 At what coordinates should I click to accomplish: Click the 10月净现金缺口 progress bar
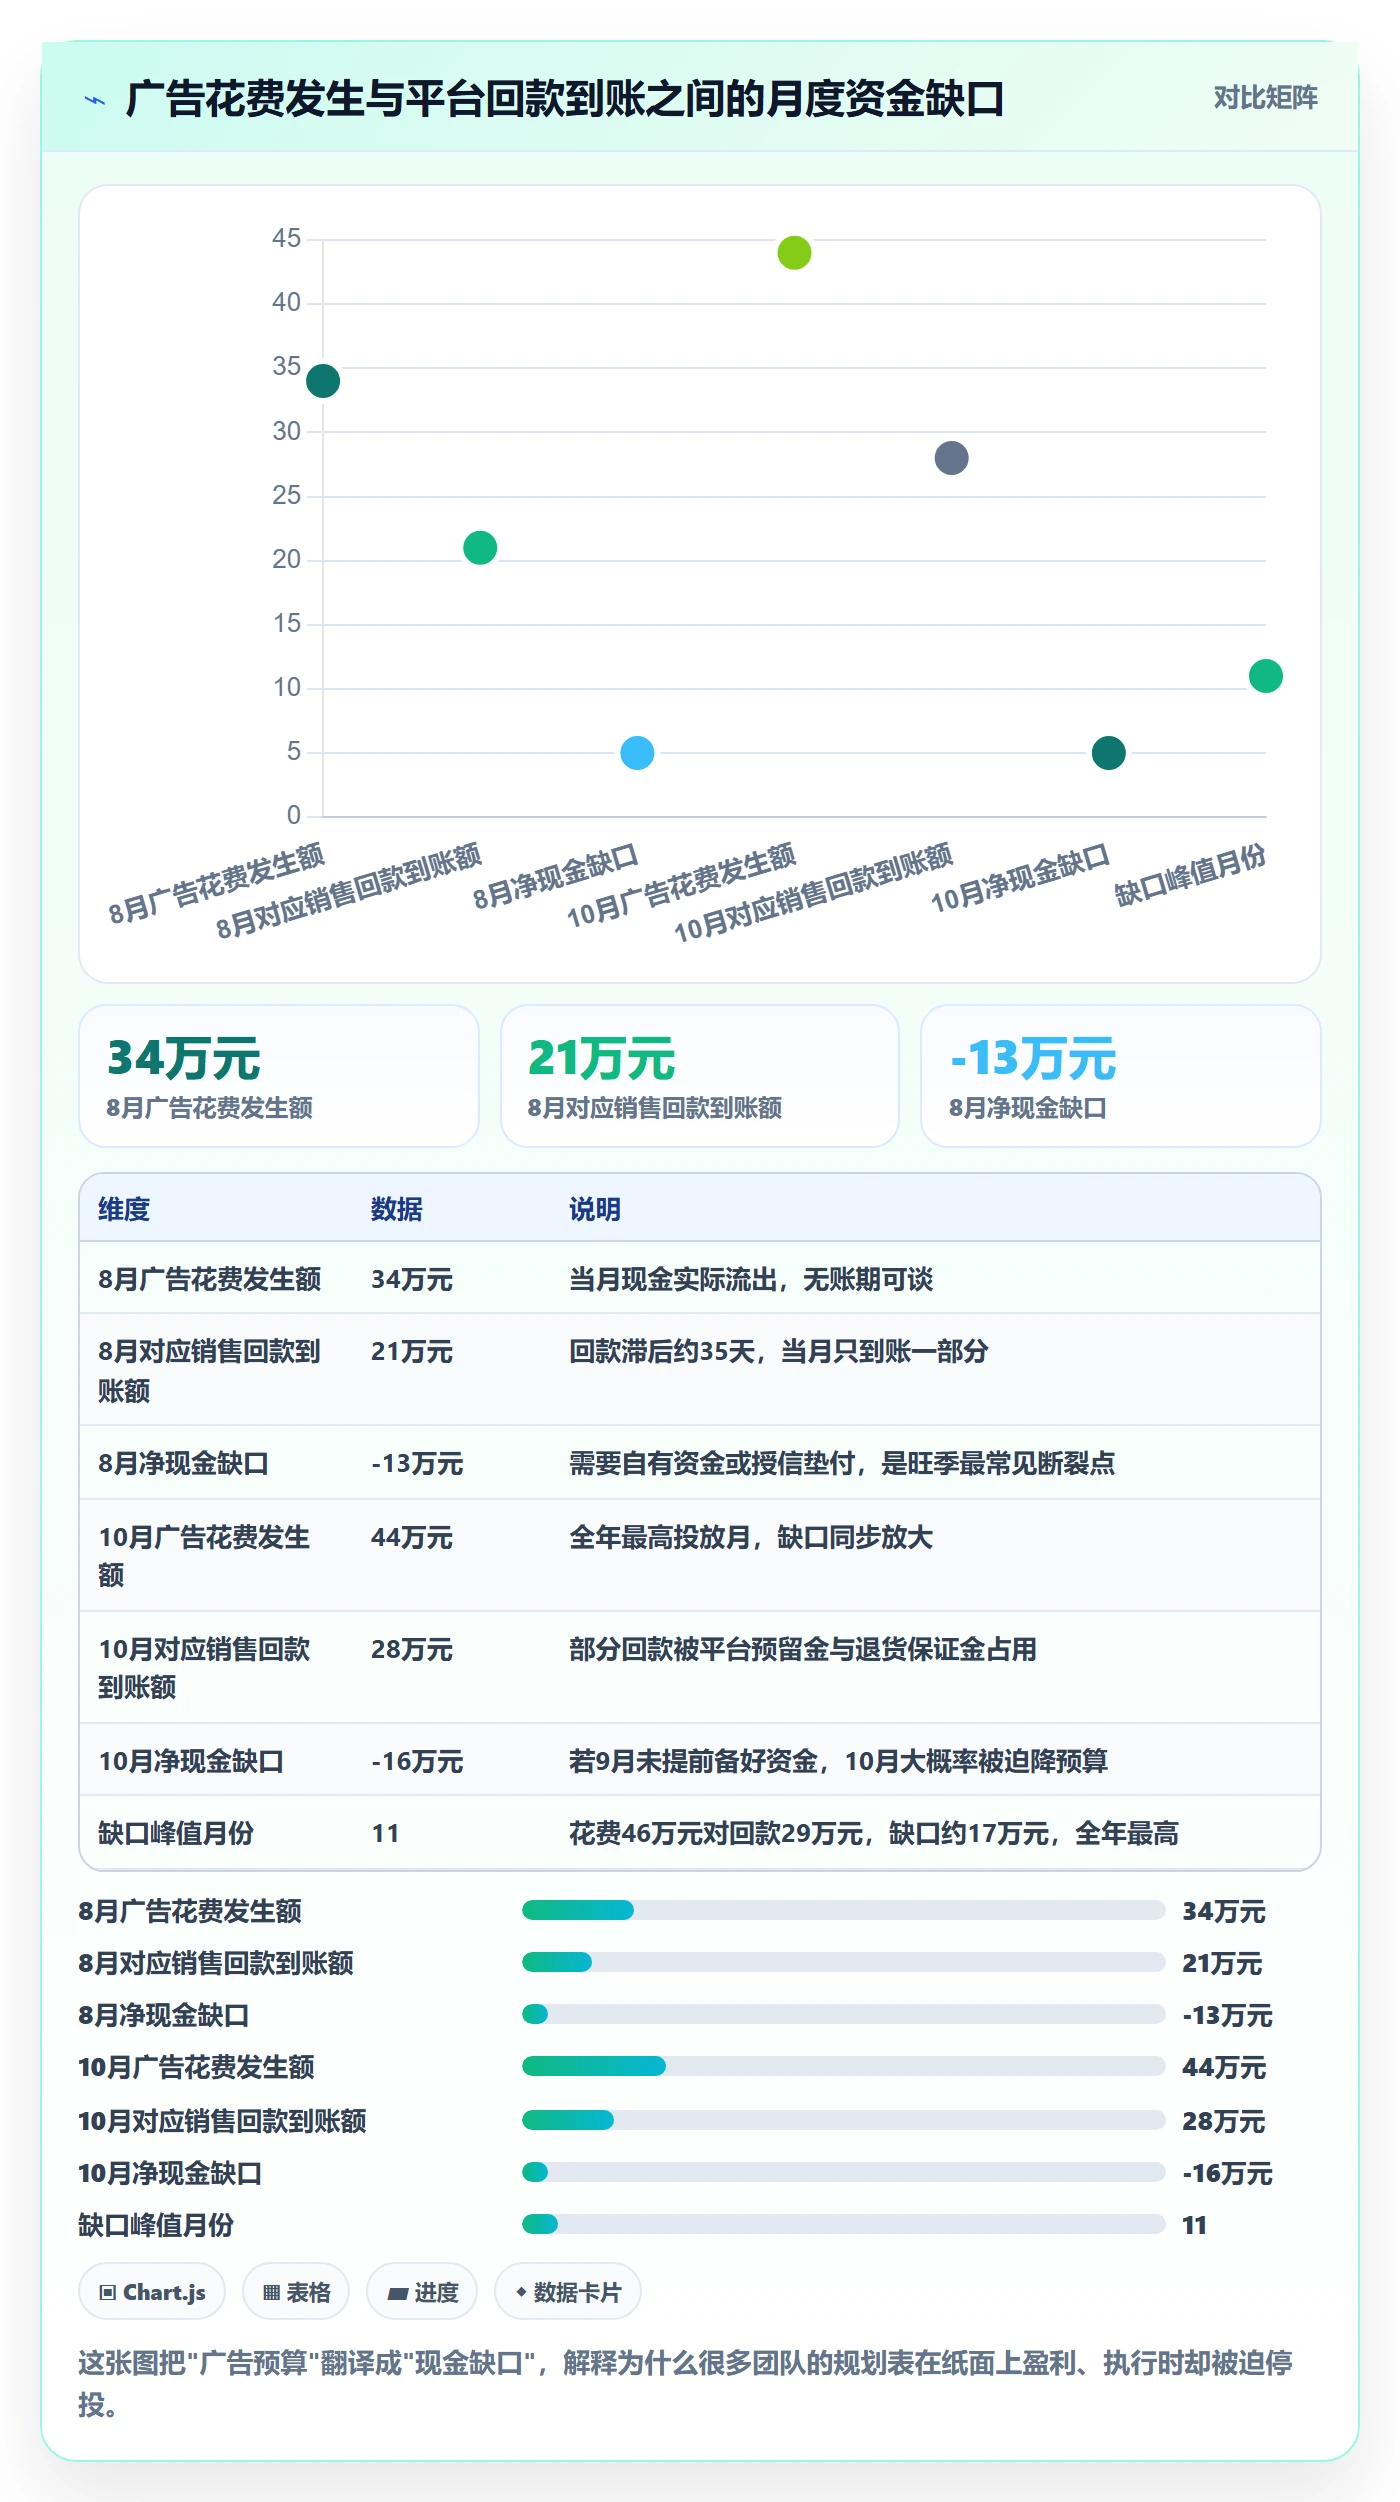843,2172
